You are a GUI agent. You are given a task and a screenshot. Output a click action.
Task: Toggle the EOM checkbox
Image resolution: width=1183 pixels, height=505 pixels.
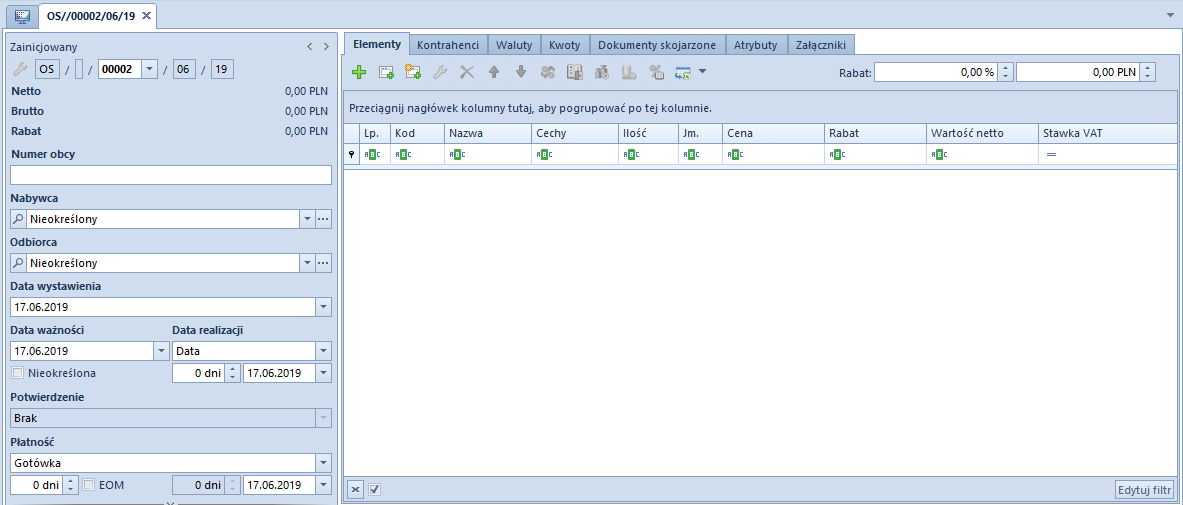tap(89, 485)
